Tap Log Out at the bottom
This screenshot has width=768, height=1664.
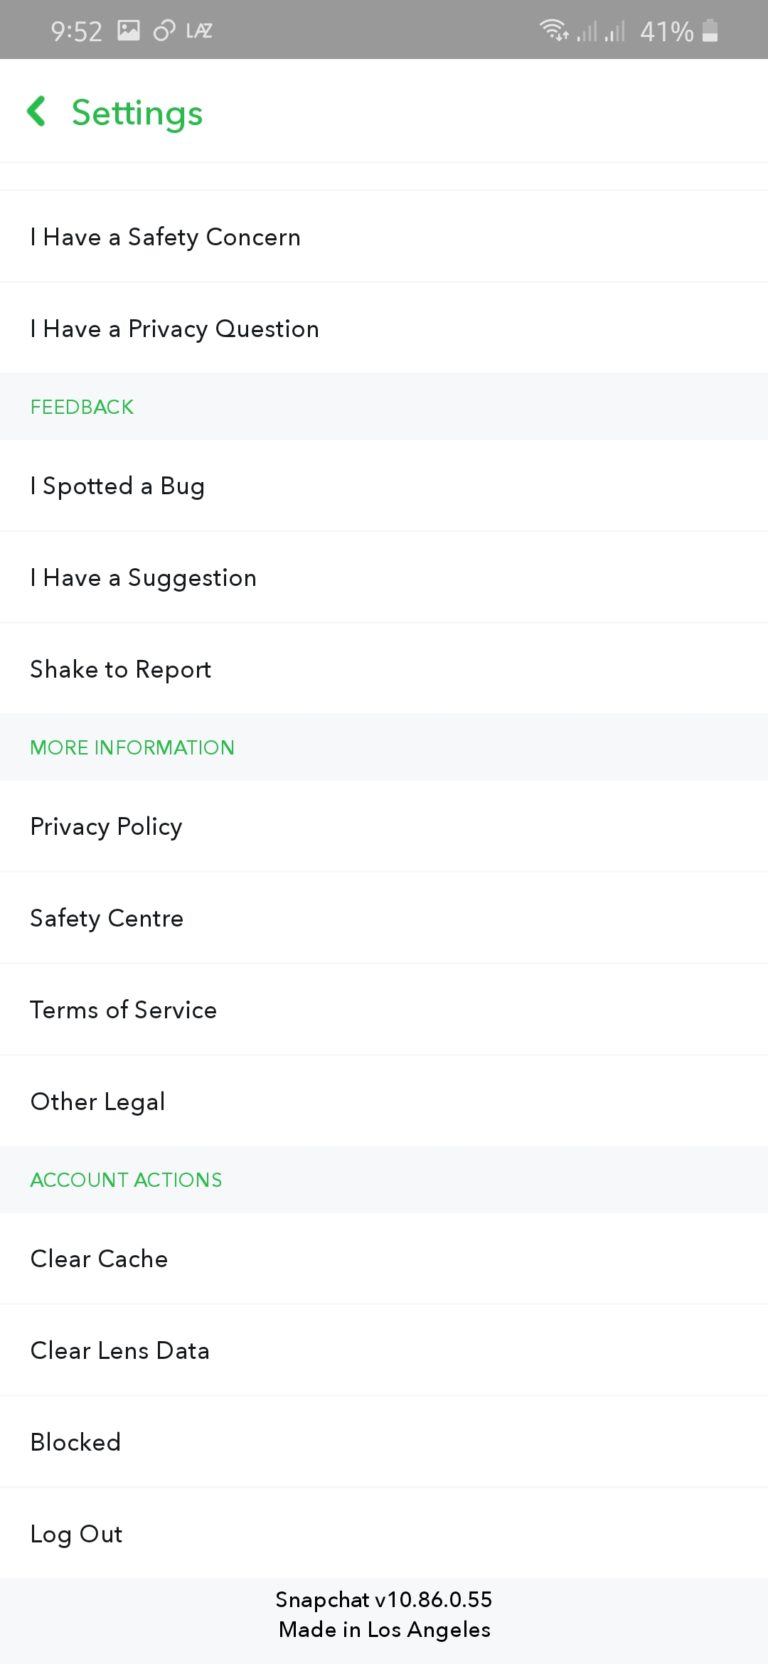[76, 1533]
